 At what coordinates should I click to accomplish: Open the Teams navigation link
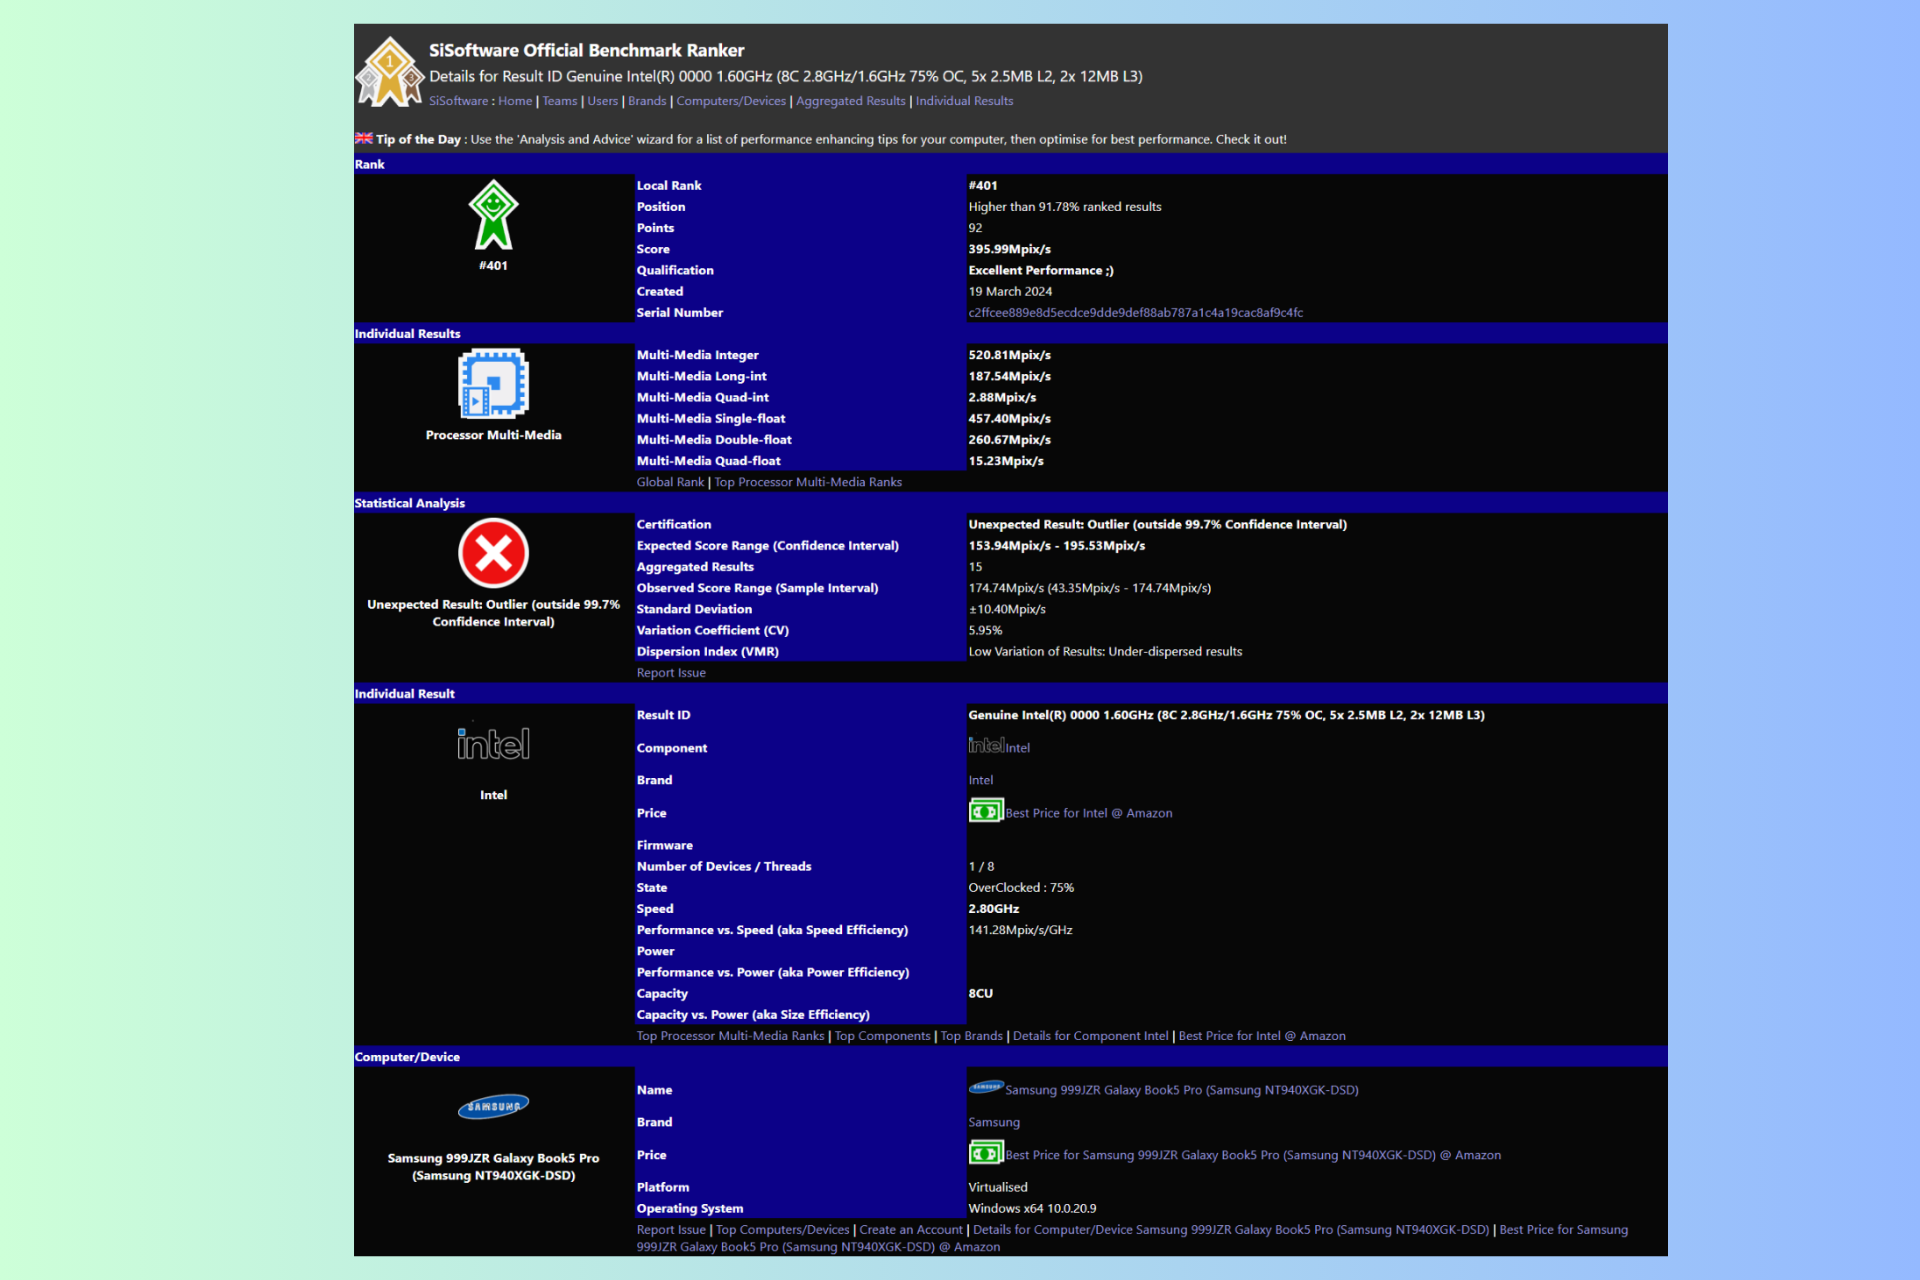click(560, 101)
